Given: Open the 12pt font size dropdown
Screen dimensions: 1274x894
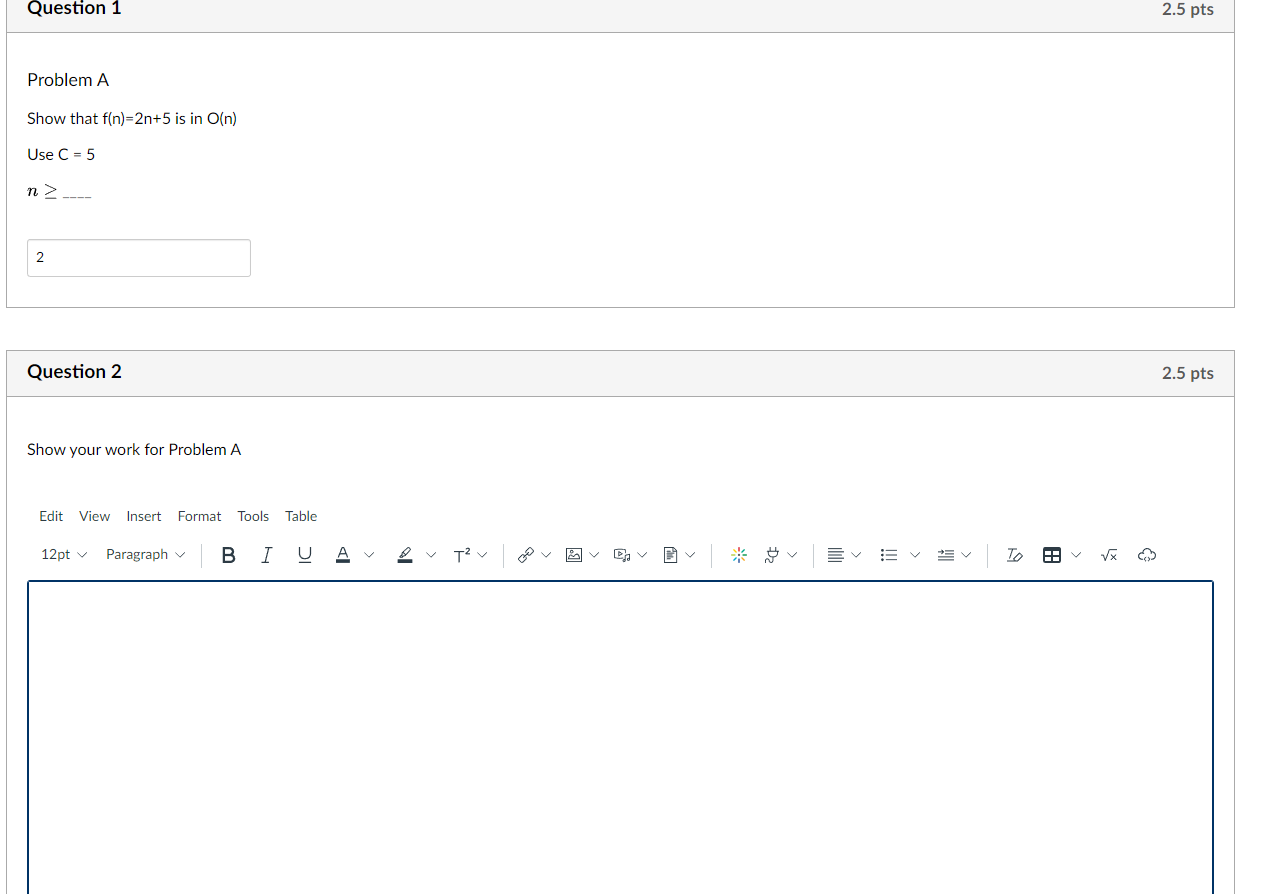Looking at the screenshot, I should click(x=62, y=554).
